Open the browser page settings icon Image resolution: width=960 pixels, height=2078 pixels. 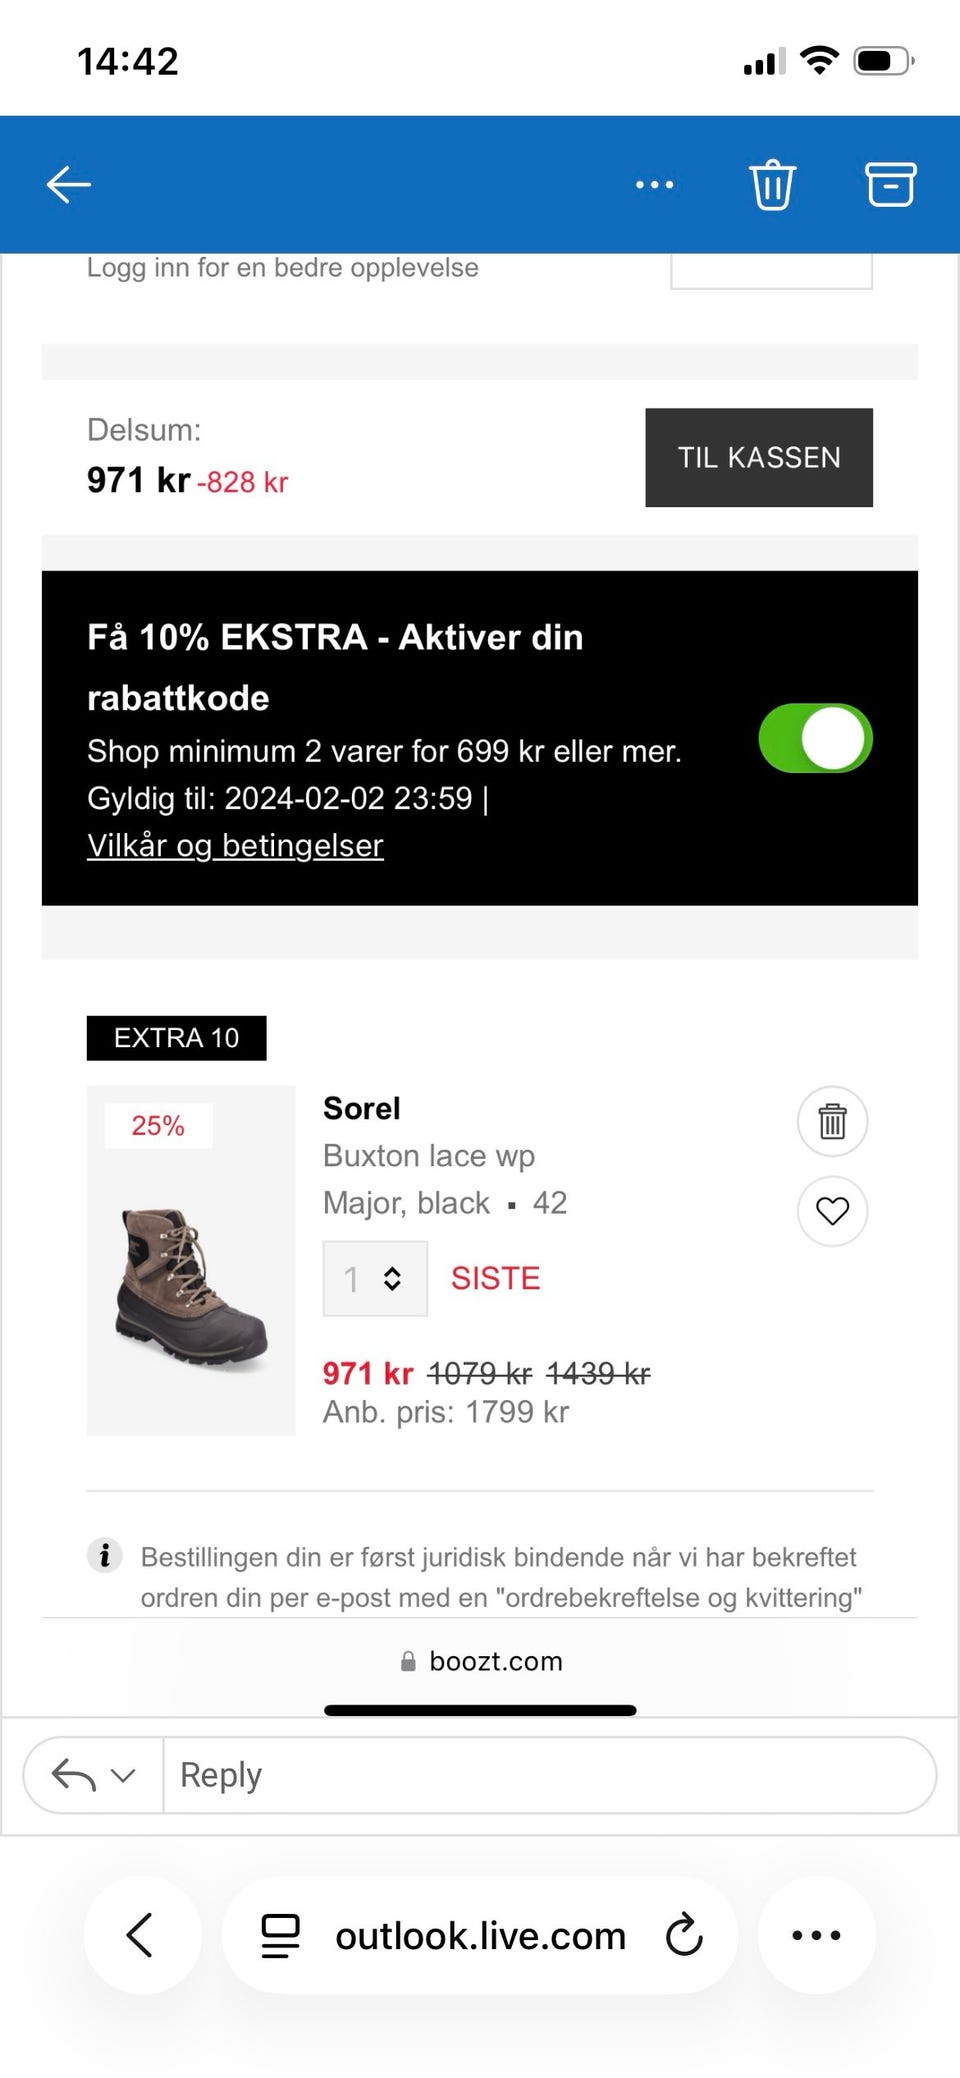click(280, 1935)
